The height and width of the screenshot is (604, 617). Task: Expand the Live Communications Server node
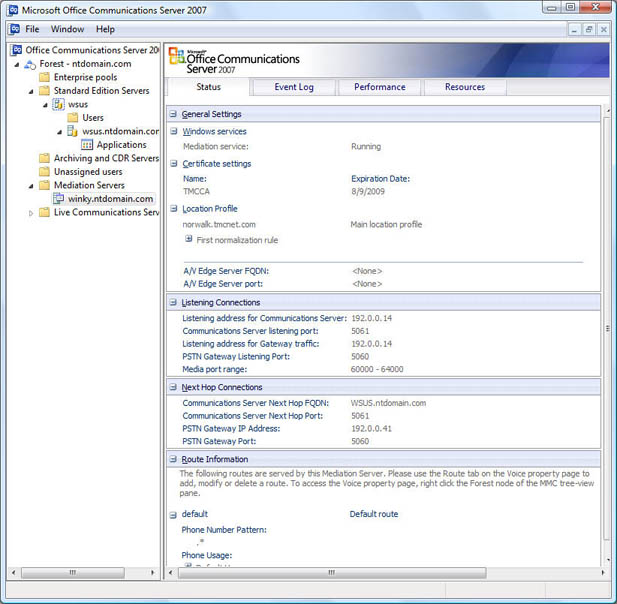31,212
